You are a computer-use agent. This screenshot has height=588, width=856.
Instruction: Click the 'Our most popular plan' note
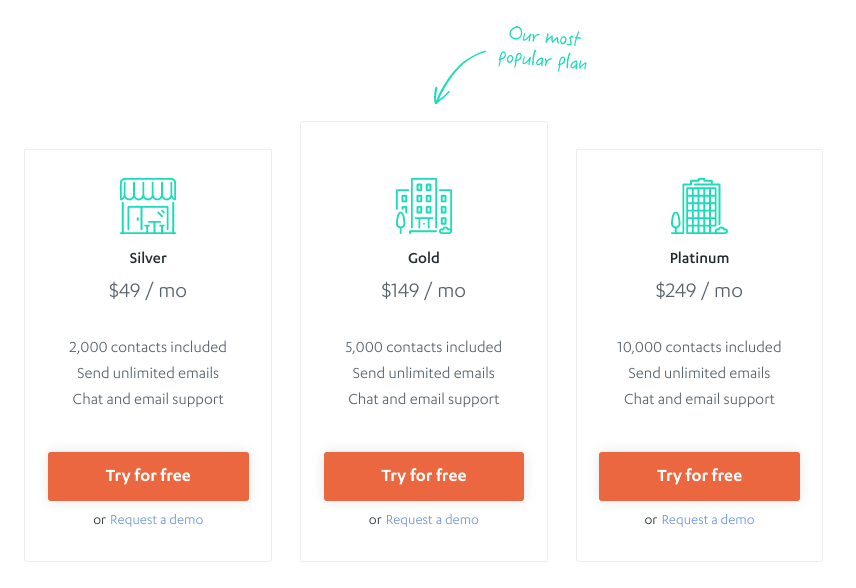543,49
